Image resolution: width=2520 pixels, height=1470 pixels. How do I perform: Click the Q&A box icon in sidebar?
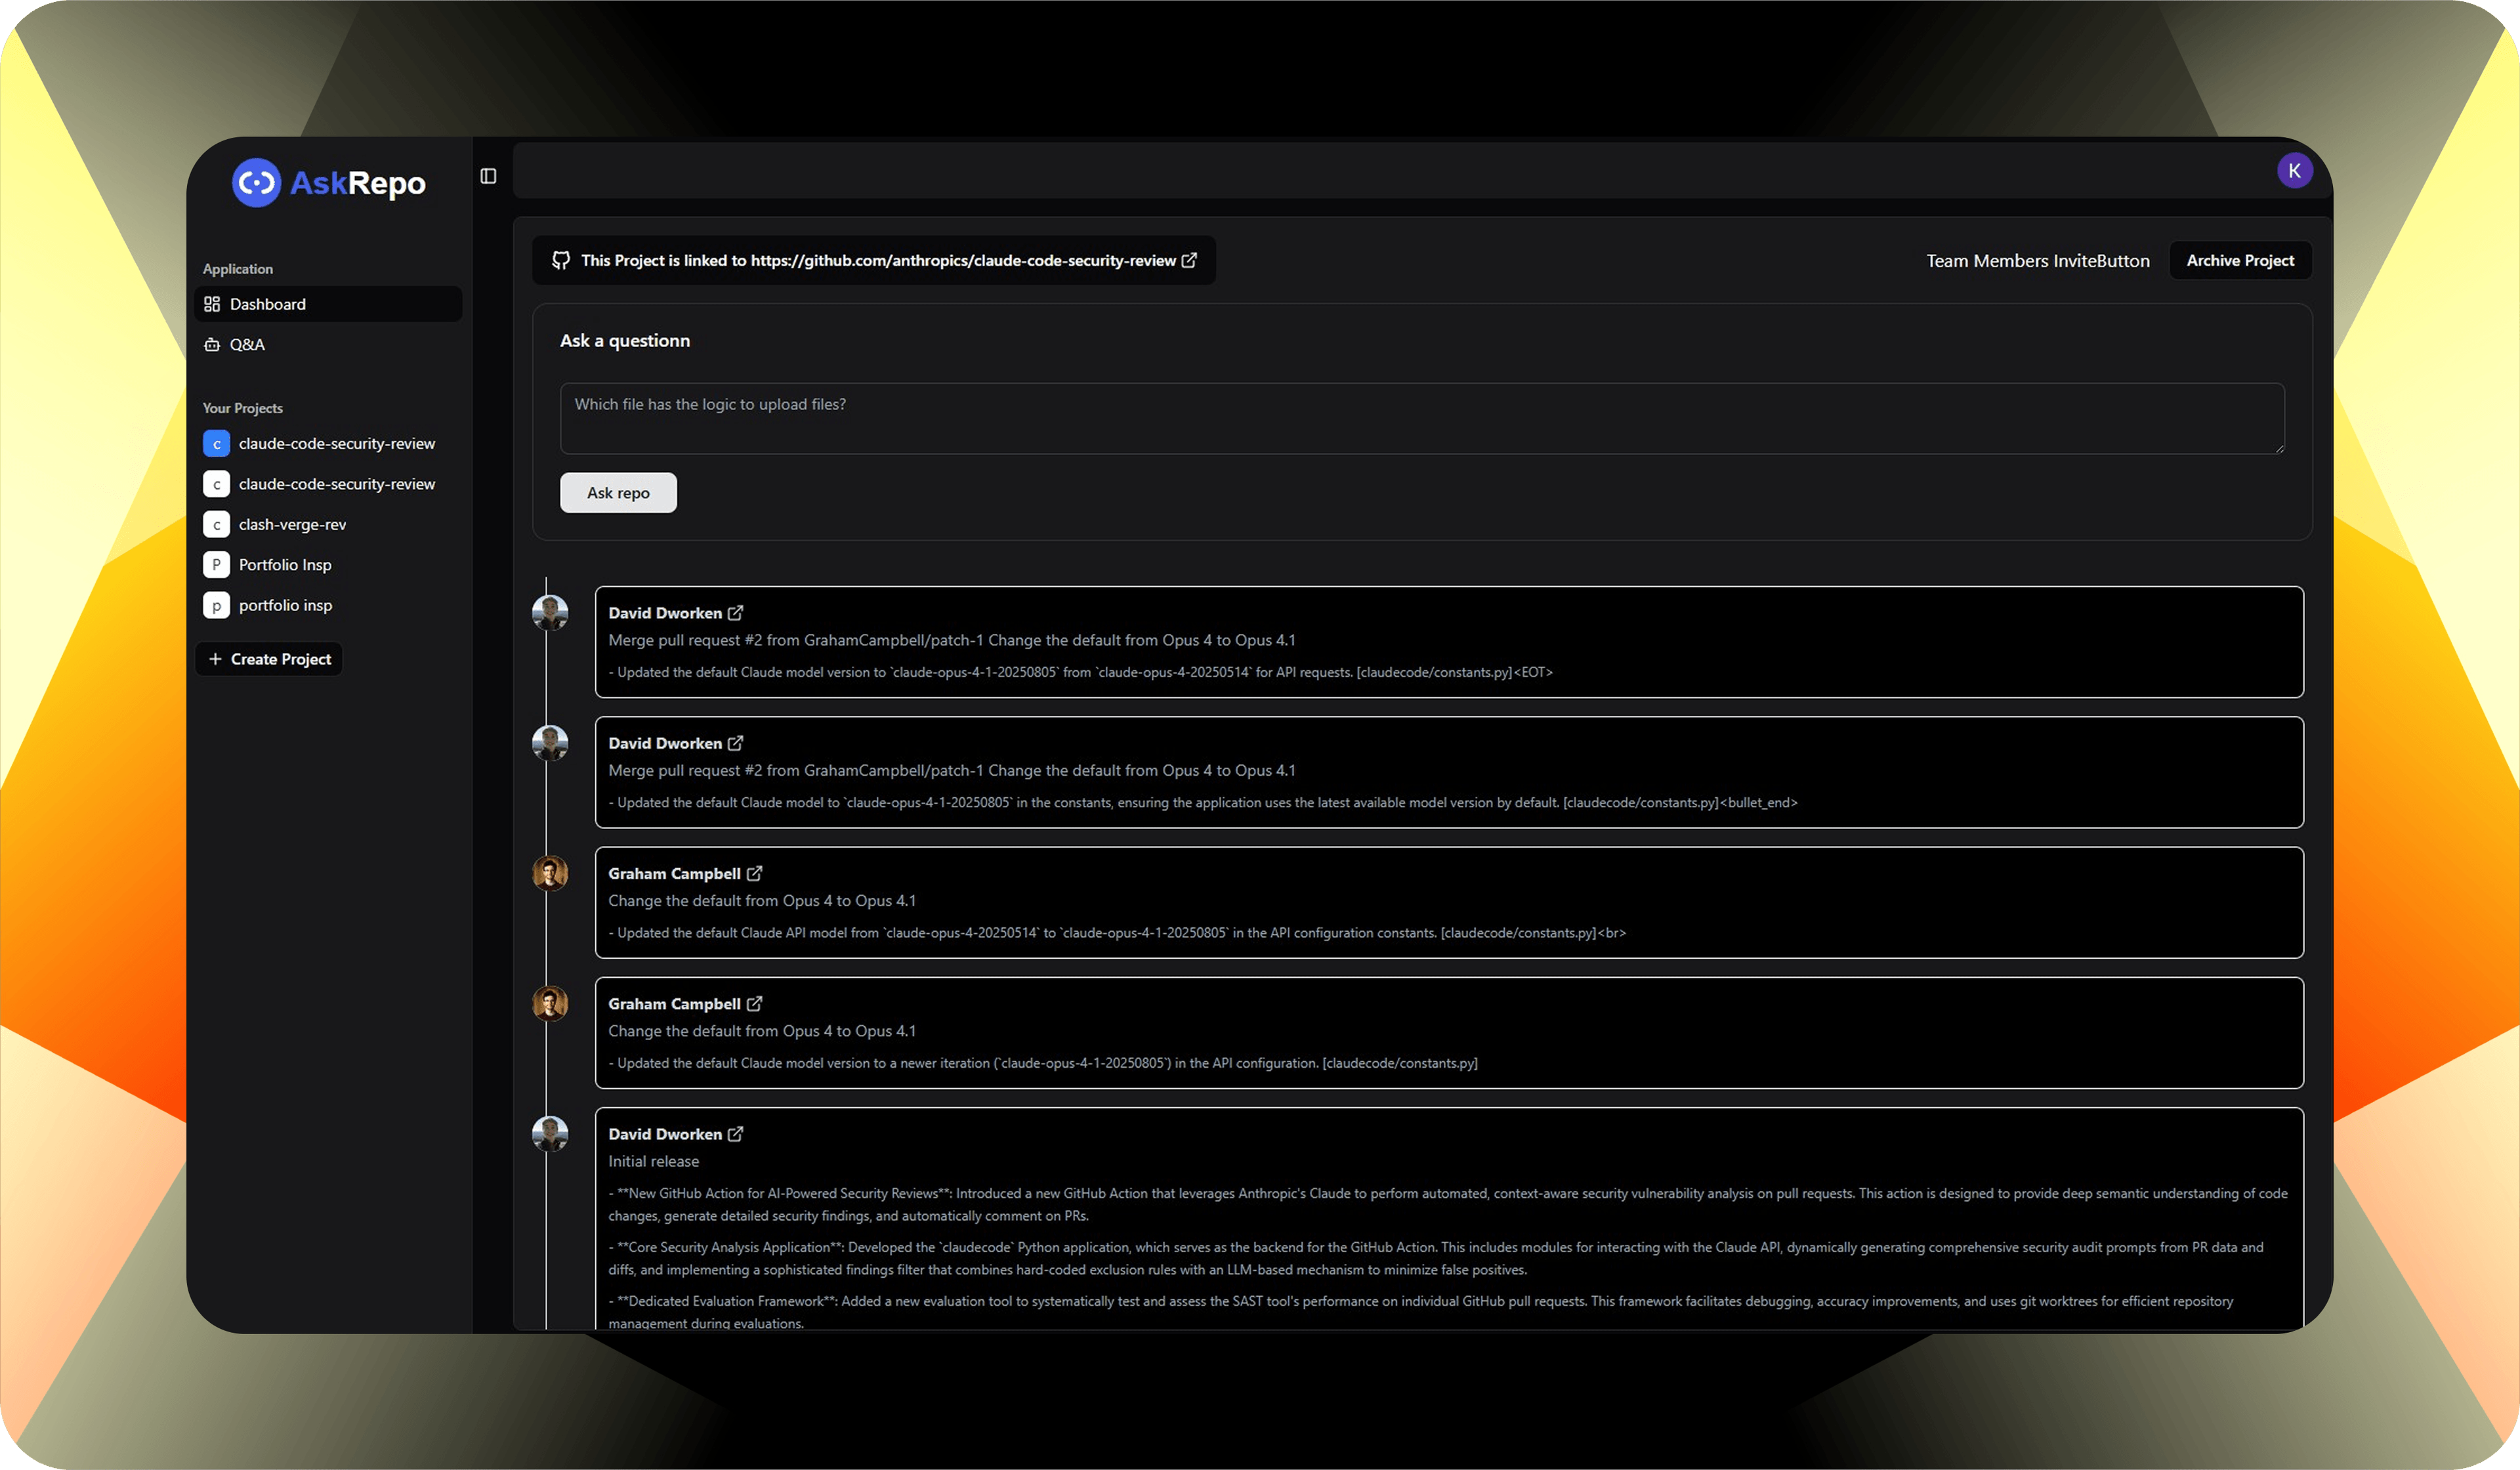[213, 344]
